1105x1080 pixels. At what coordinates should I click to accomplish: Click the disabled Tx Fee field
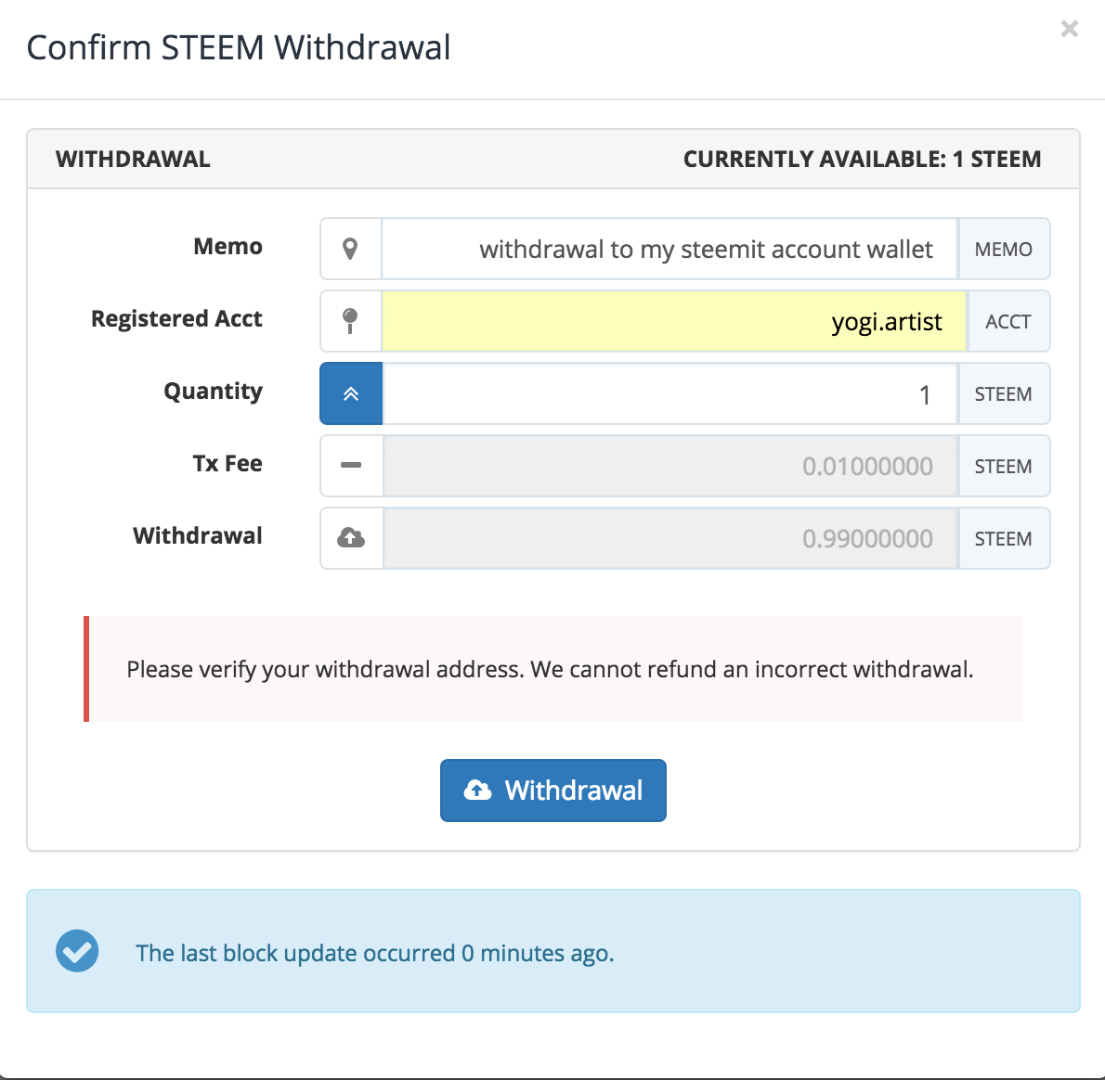670,466
